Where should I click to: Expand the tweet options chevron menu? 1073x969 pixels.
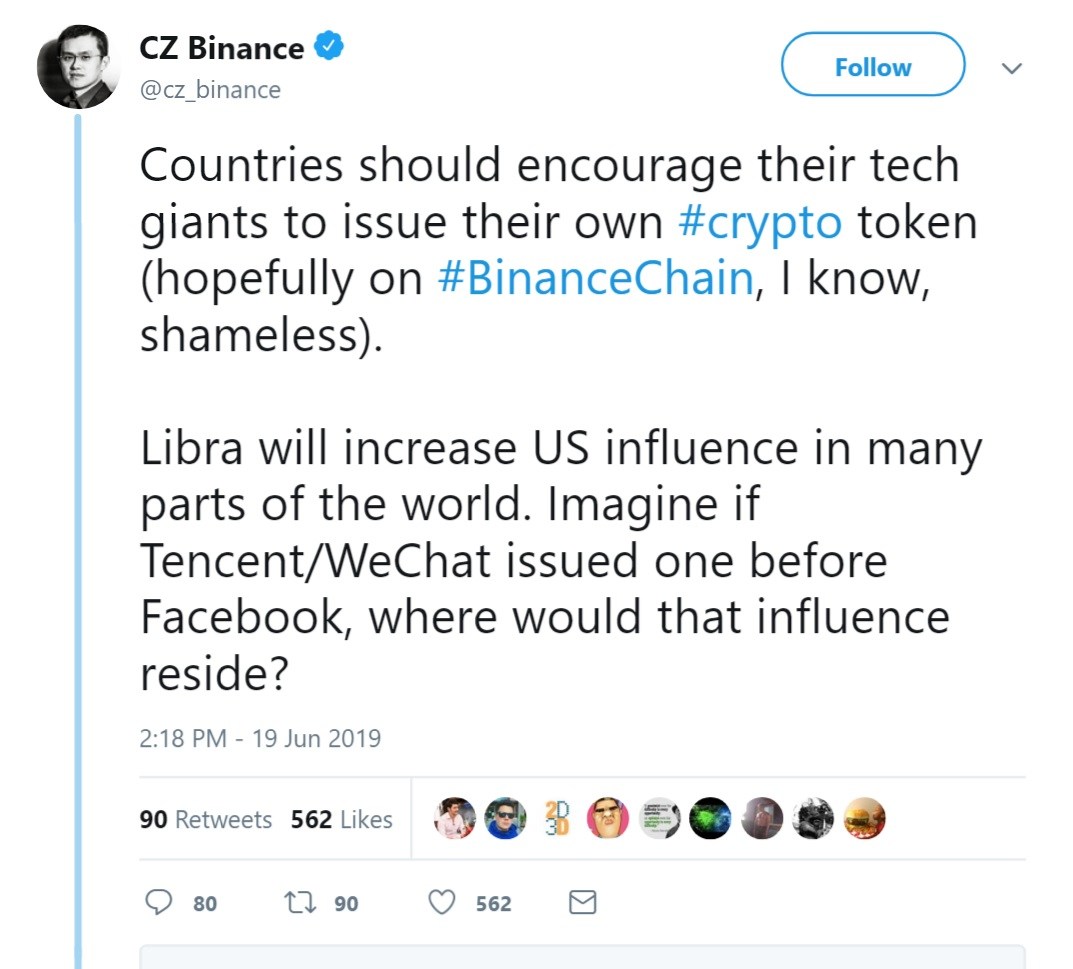pos(1012,68)
